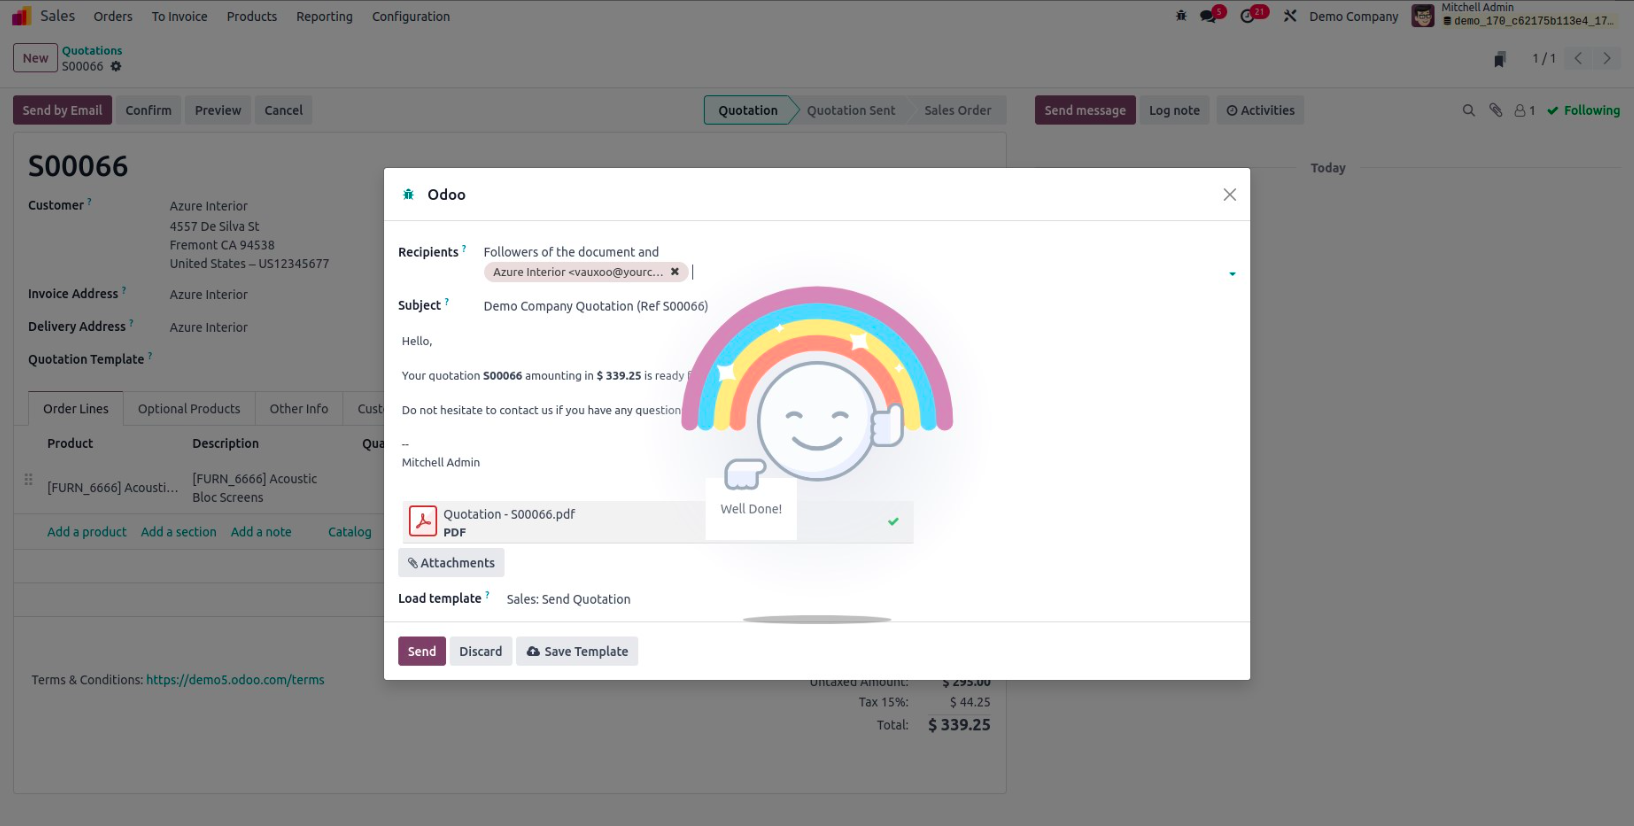The image size is (1634, 826).
Task: Switch to the Other Info tab
Action: (x=299, y=409)
